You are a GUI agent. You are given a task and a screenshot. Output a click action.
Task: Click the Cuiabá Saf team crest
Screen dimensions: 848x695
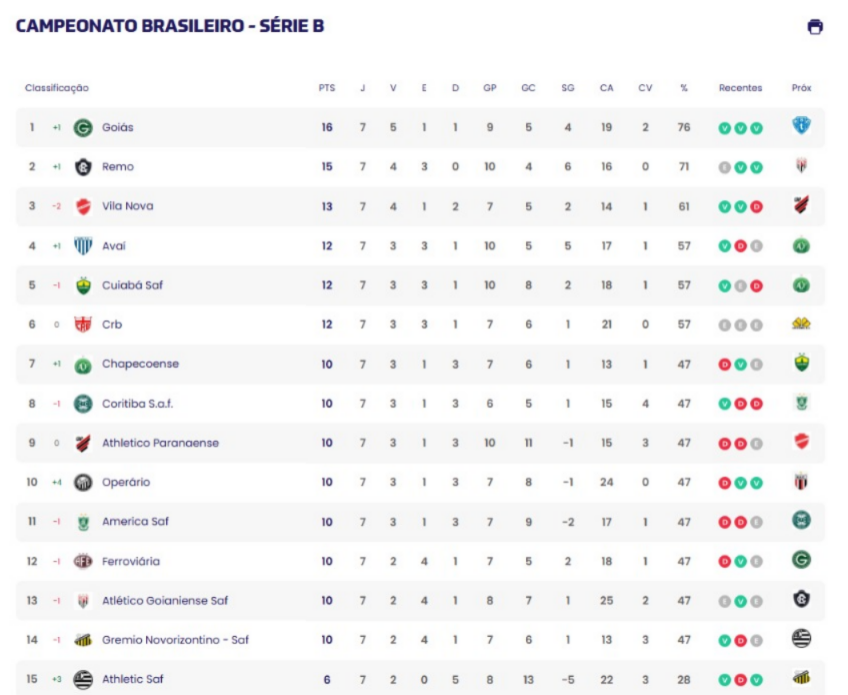[x=83, y=285]
